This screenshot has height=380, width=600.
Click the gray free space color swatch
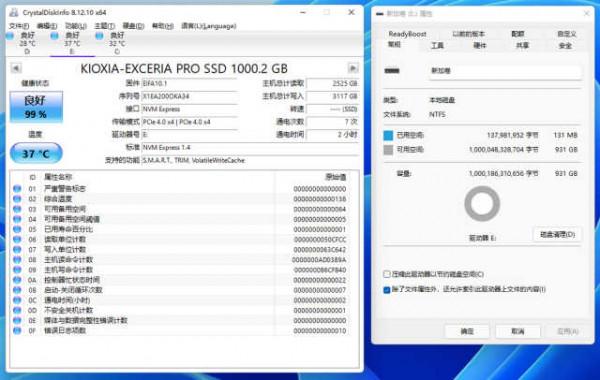click(388, 150)
